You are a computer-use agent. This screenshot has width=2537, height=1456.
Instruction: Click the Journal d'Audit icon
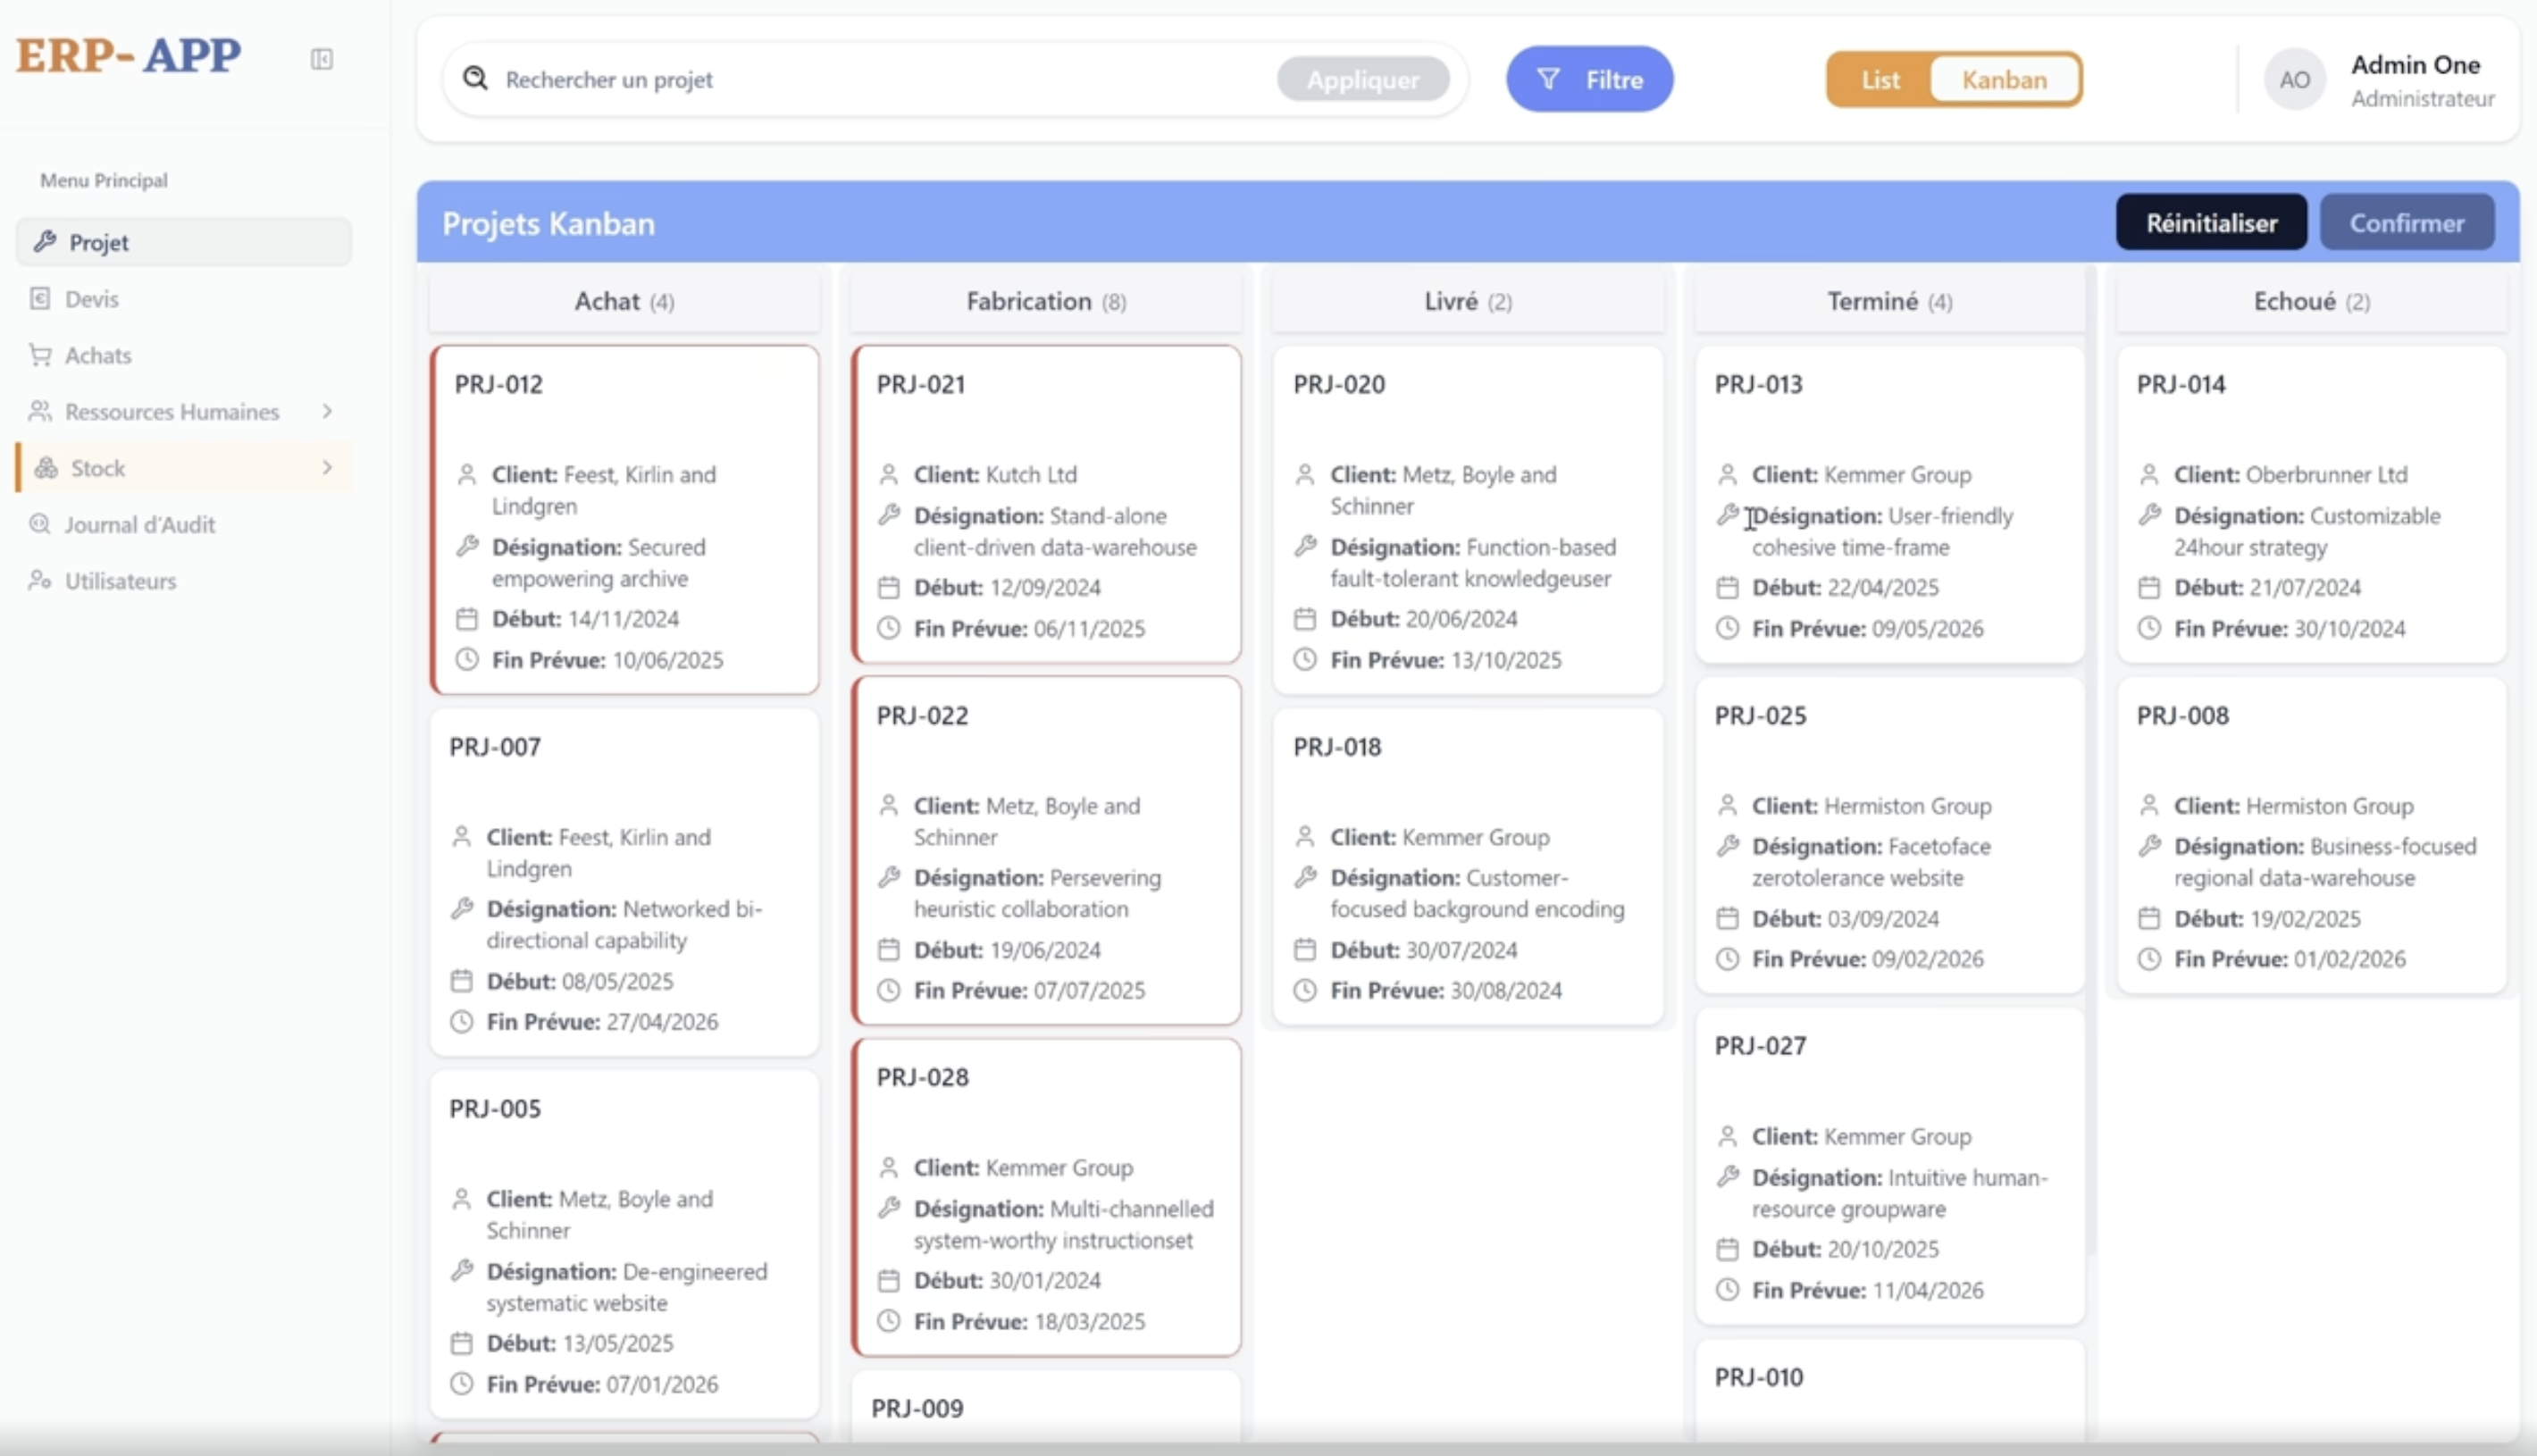click(40, 524)
